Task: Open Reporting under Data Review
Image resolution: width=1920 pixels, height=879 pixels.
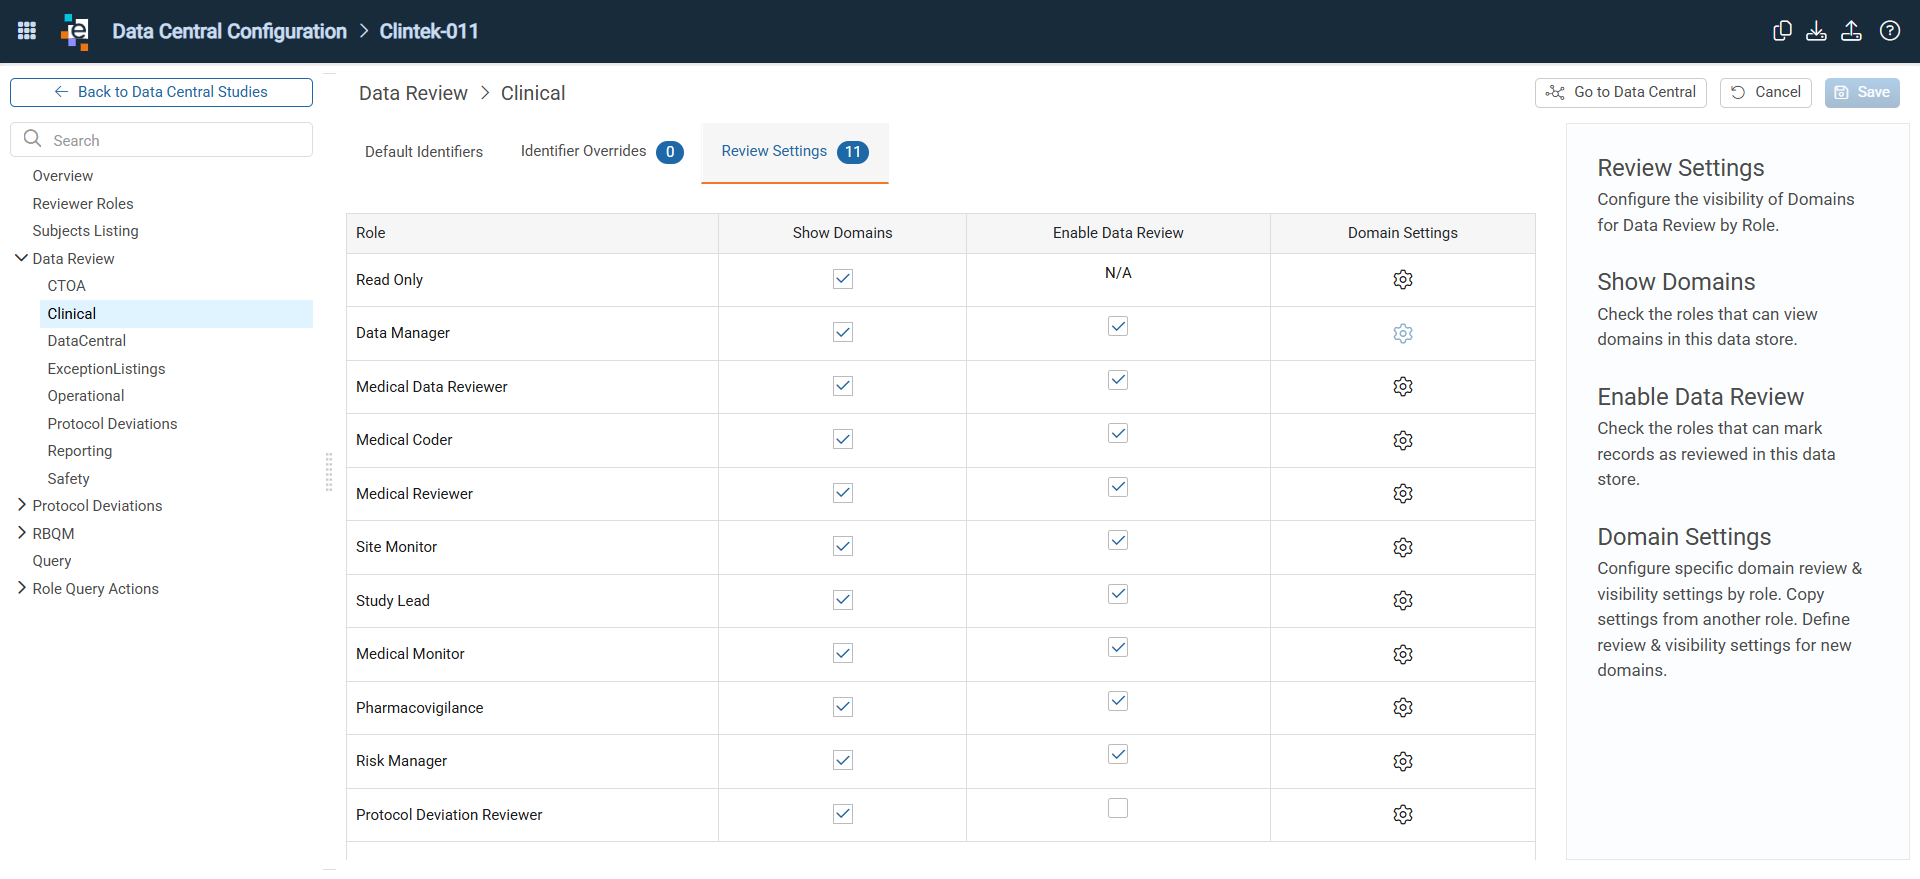Action: tap(80, 451)
